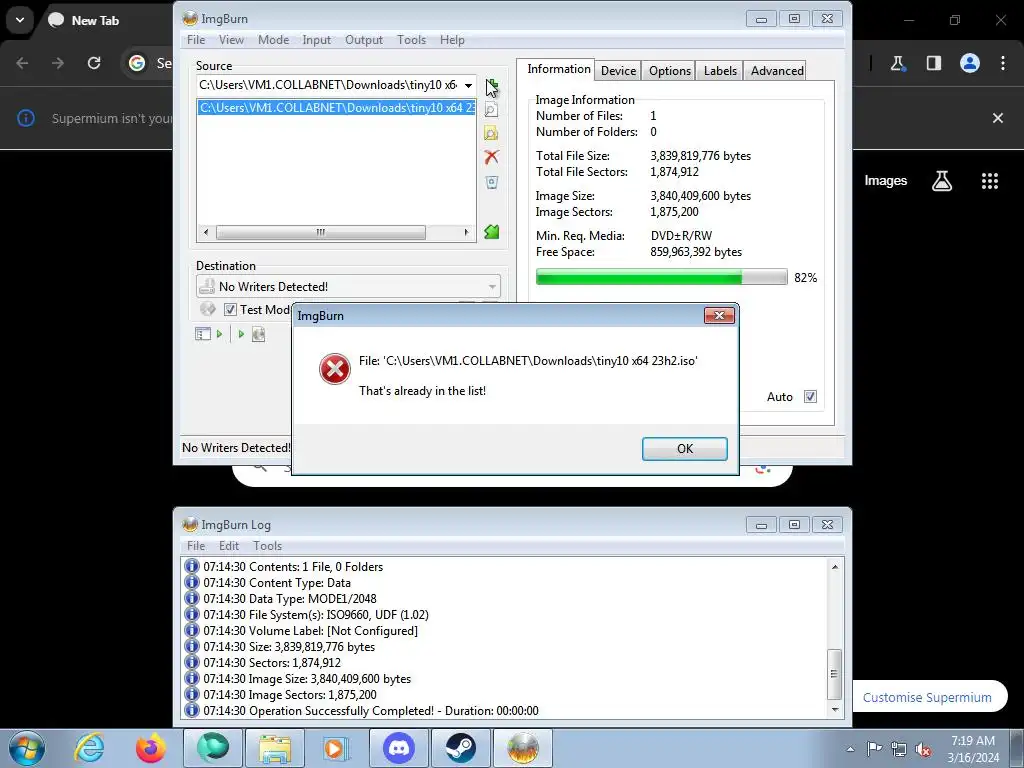The image size is (1024, 768).
Task: Click the Customise Supermium button
Action: coord(929,697)
